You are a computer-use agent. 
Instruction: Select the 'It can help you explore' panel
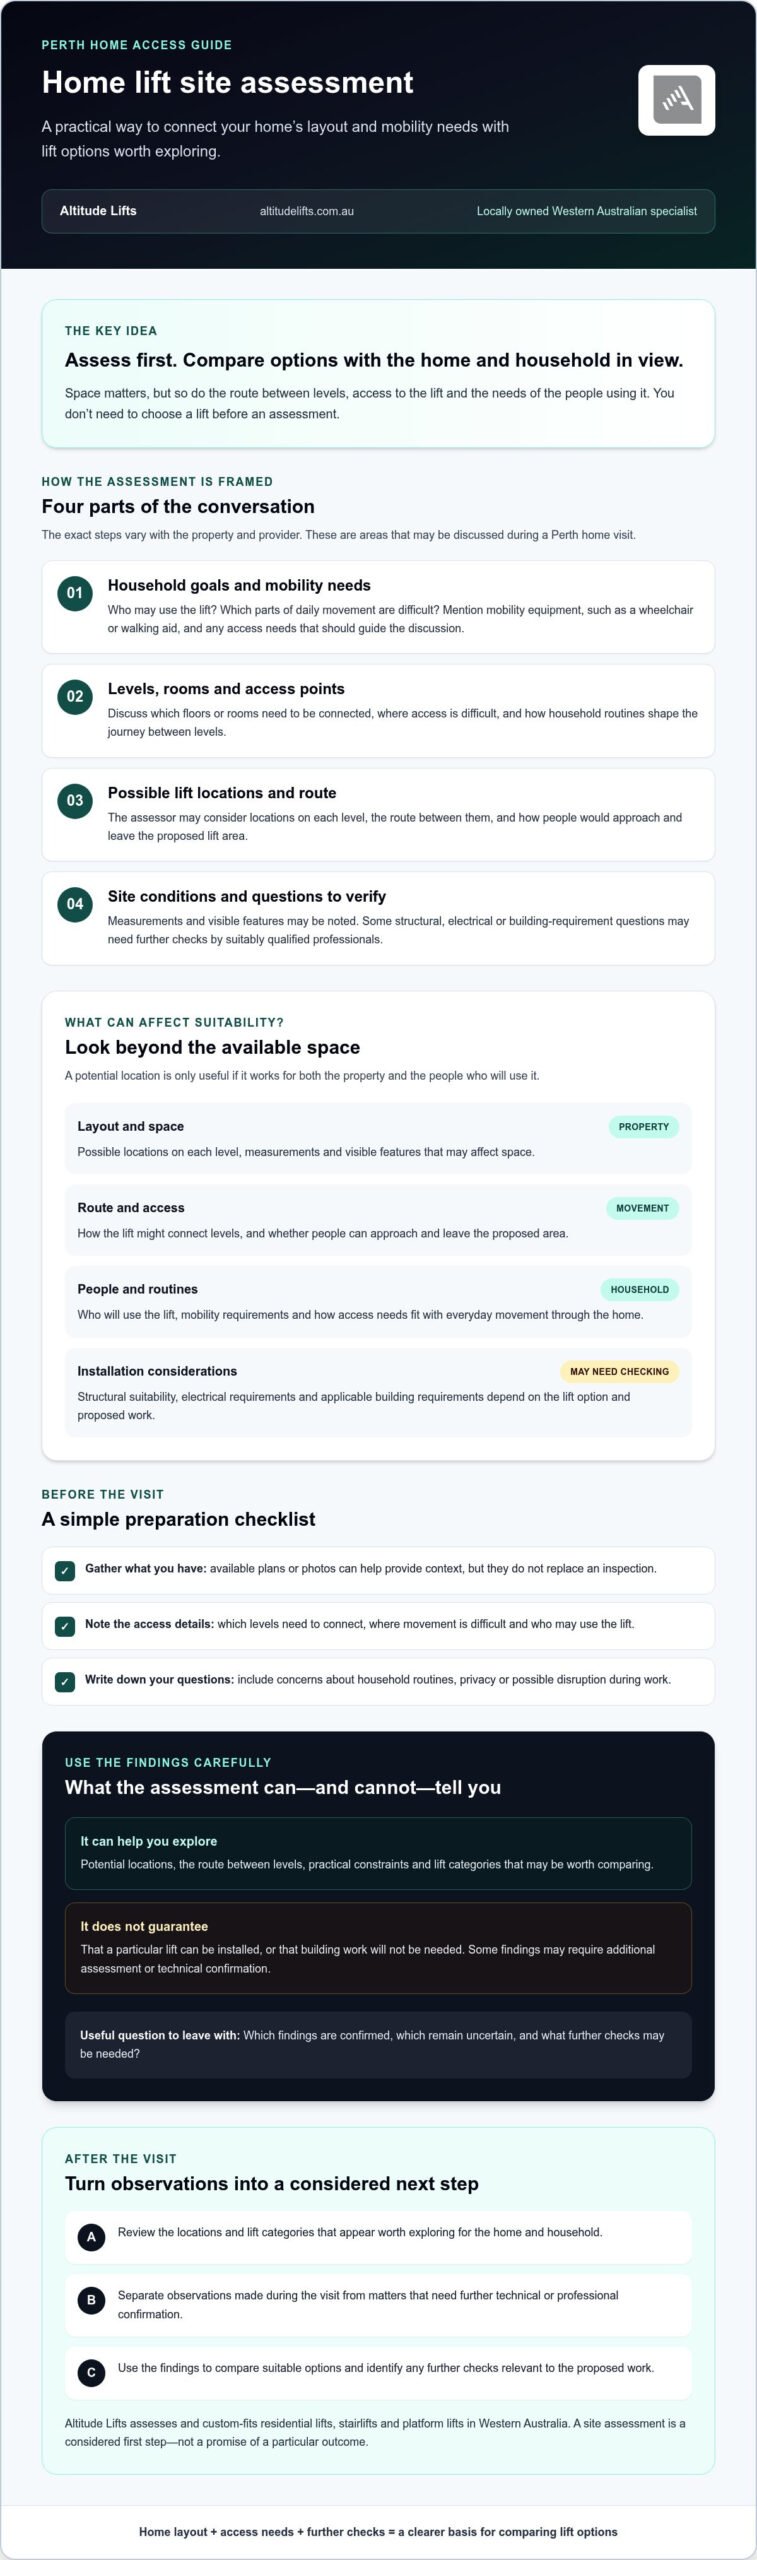378,1853
